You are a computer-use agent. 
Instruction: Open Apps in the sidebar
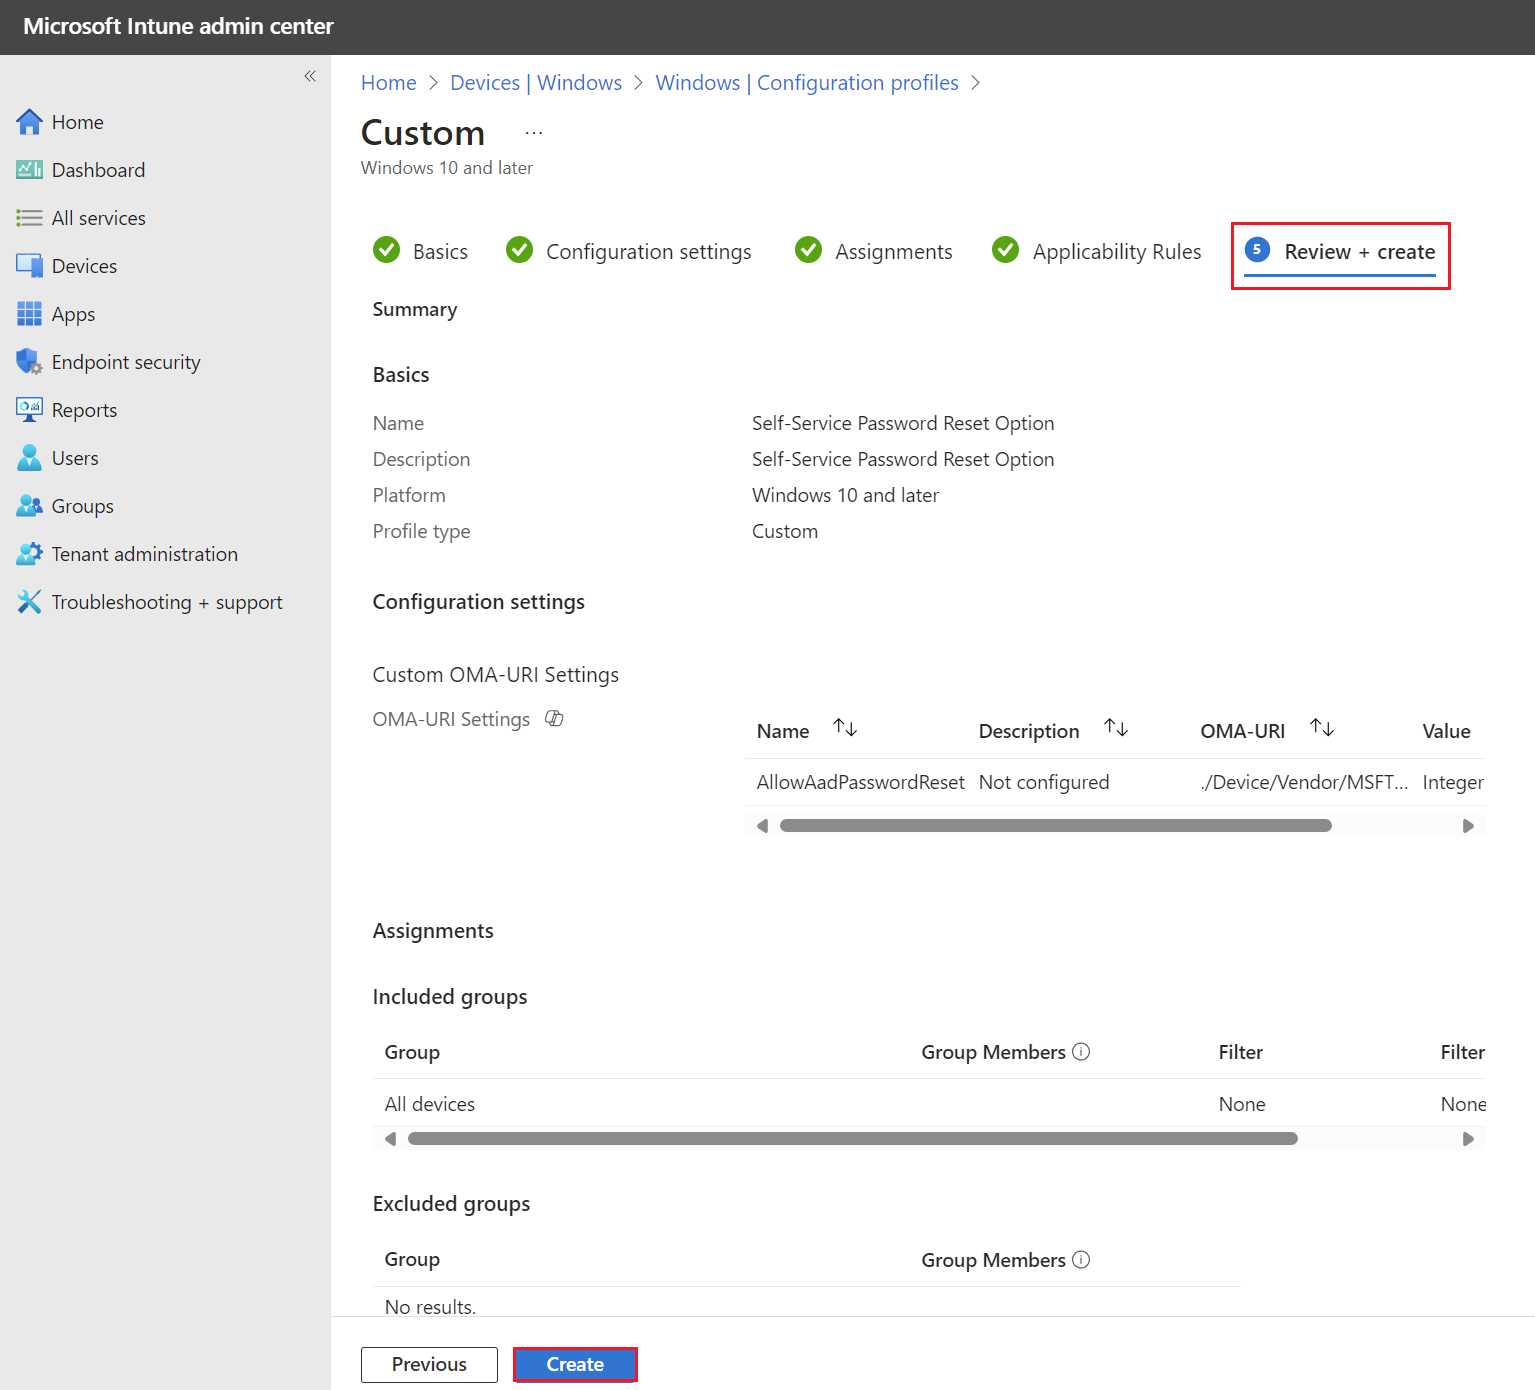(56, 314)
